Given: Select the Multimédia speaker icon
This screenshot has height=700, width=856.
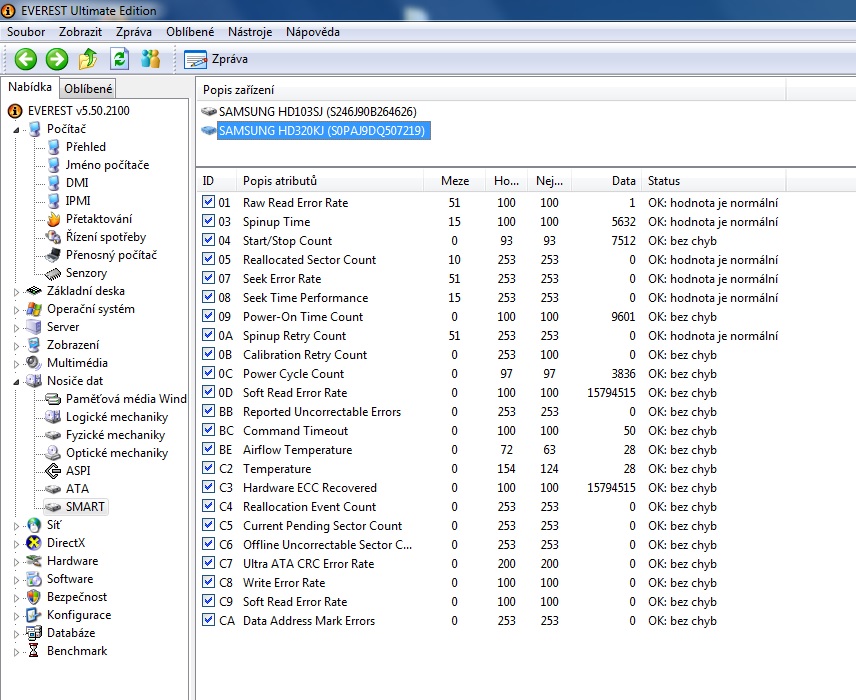Looking at the screenshot, I should [34, 363].
